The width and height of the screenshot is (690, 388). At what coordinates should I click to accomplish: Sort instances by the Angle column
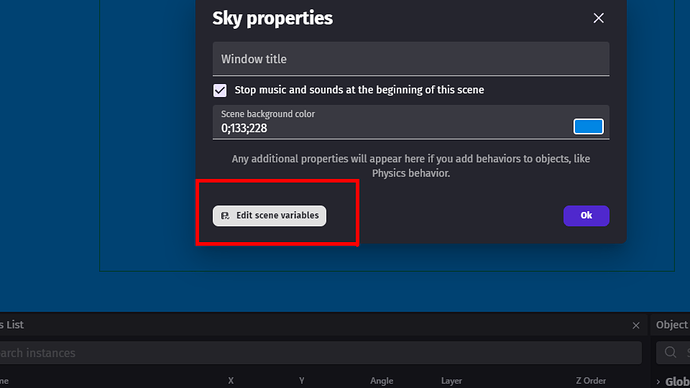coord(382,381)
